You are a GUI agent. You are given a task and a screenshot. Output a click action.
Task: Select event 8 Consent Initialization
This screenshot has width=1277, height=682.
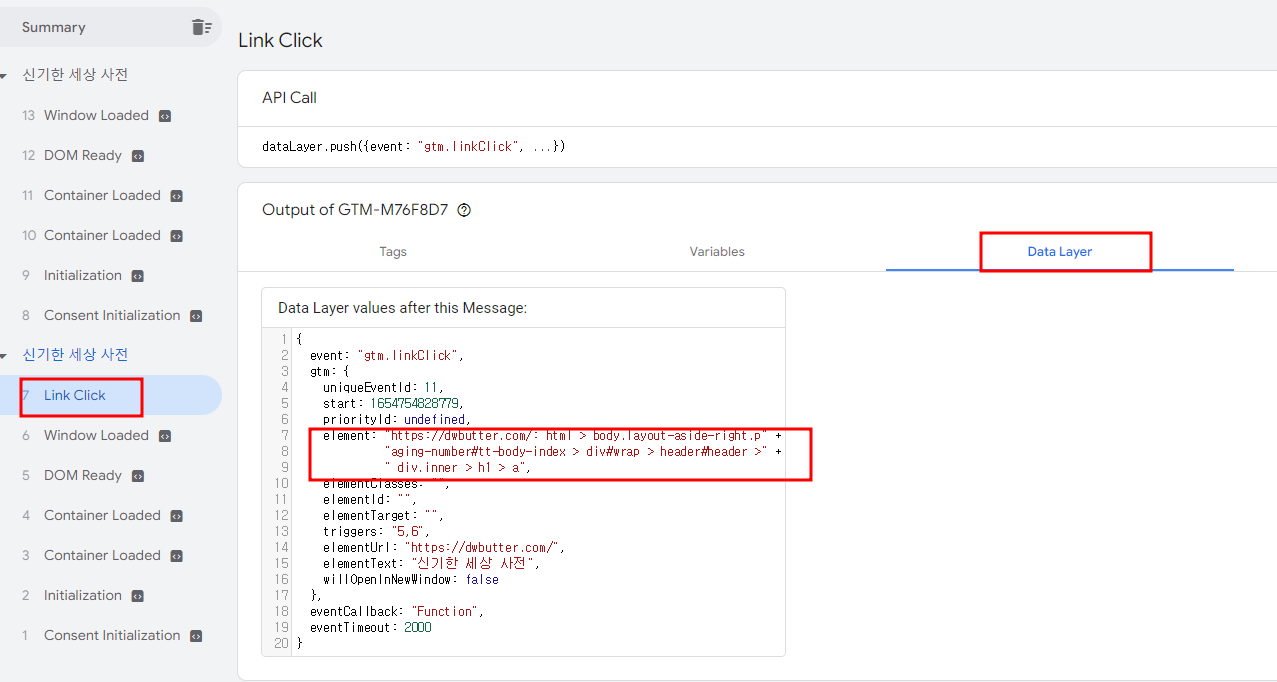pos(111,315)
